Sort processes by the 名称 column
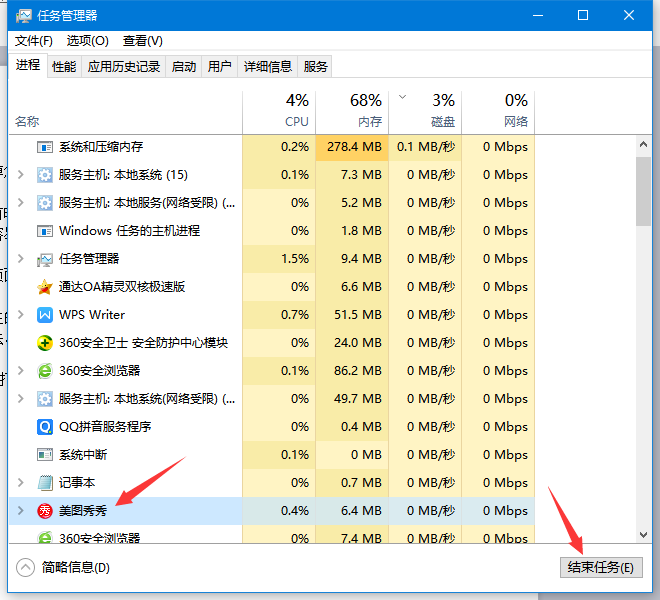Screen dimensions: 660x600 point(125,112)
